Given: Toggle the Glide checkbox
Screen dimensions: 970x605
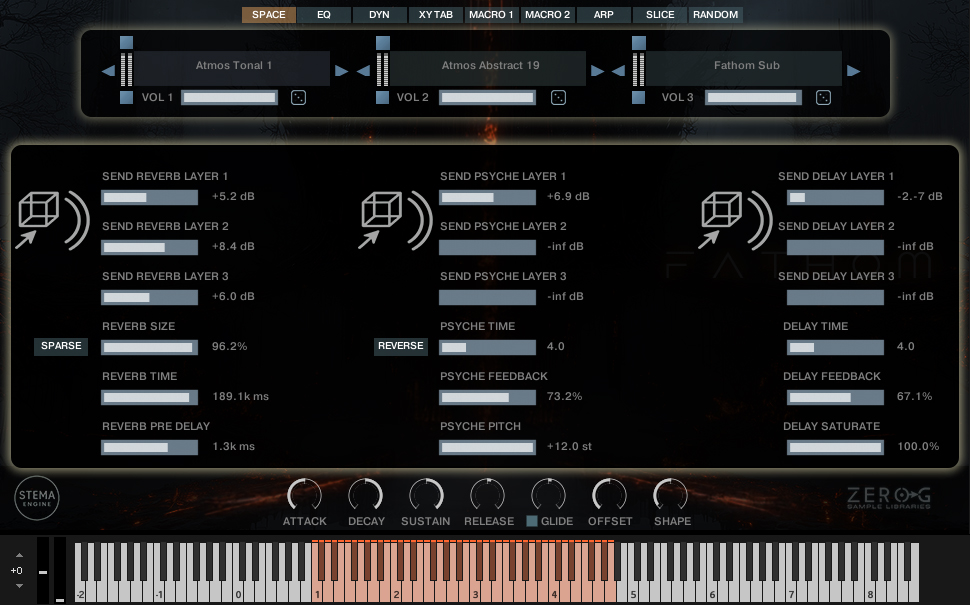Looking at the screenshot, I should (x=532, y=521).
